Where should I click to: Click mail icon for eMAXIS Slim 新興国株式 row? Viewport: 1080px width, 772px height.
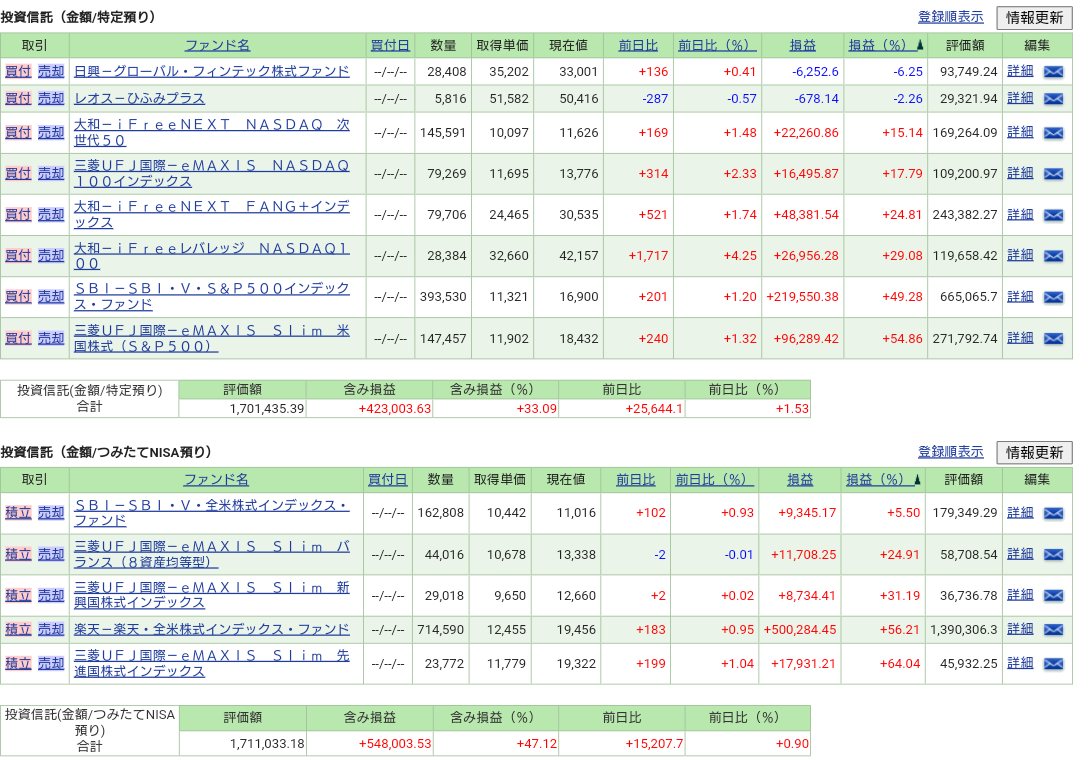point(1053,596)
